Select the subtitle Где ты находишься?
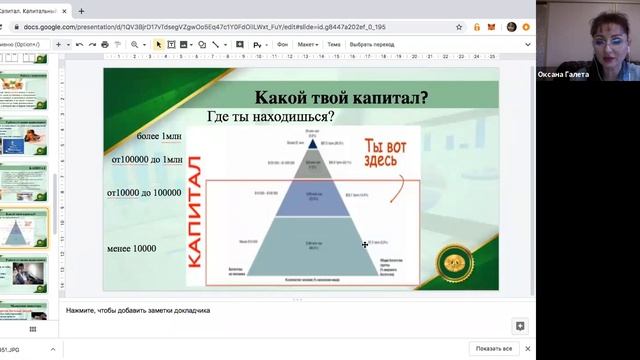 [x=271, y=117]
